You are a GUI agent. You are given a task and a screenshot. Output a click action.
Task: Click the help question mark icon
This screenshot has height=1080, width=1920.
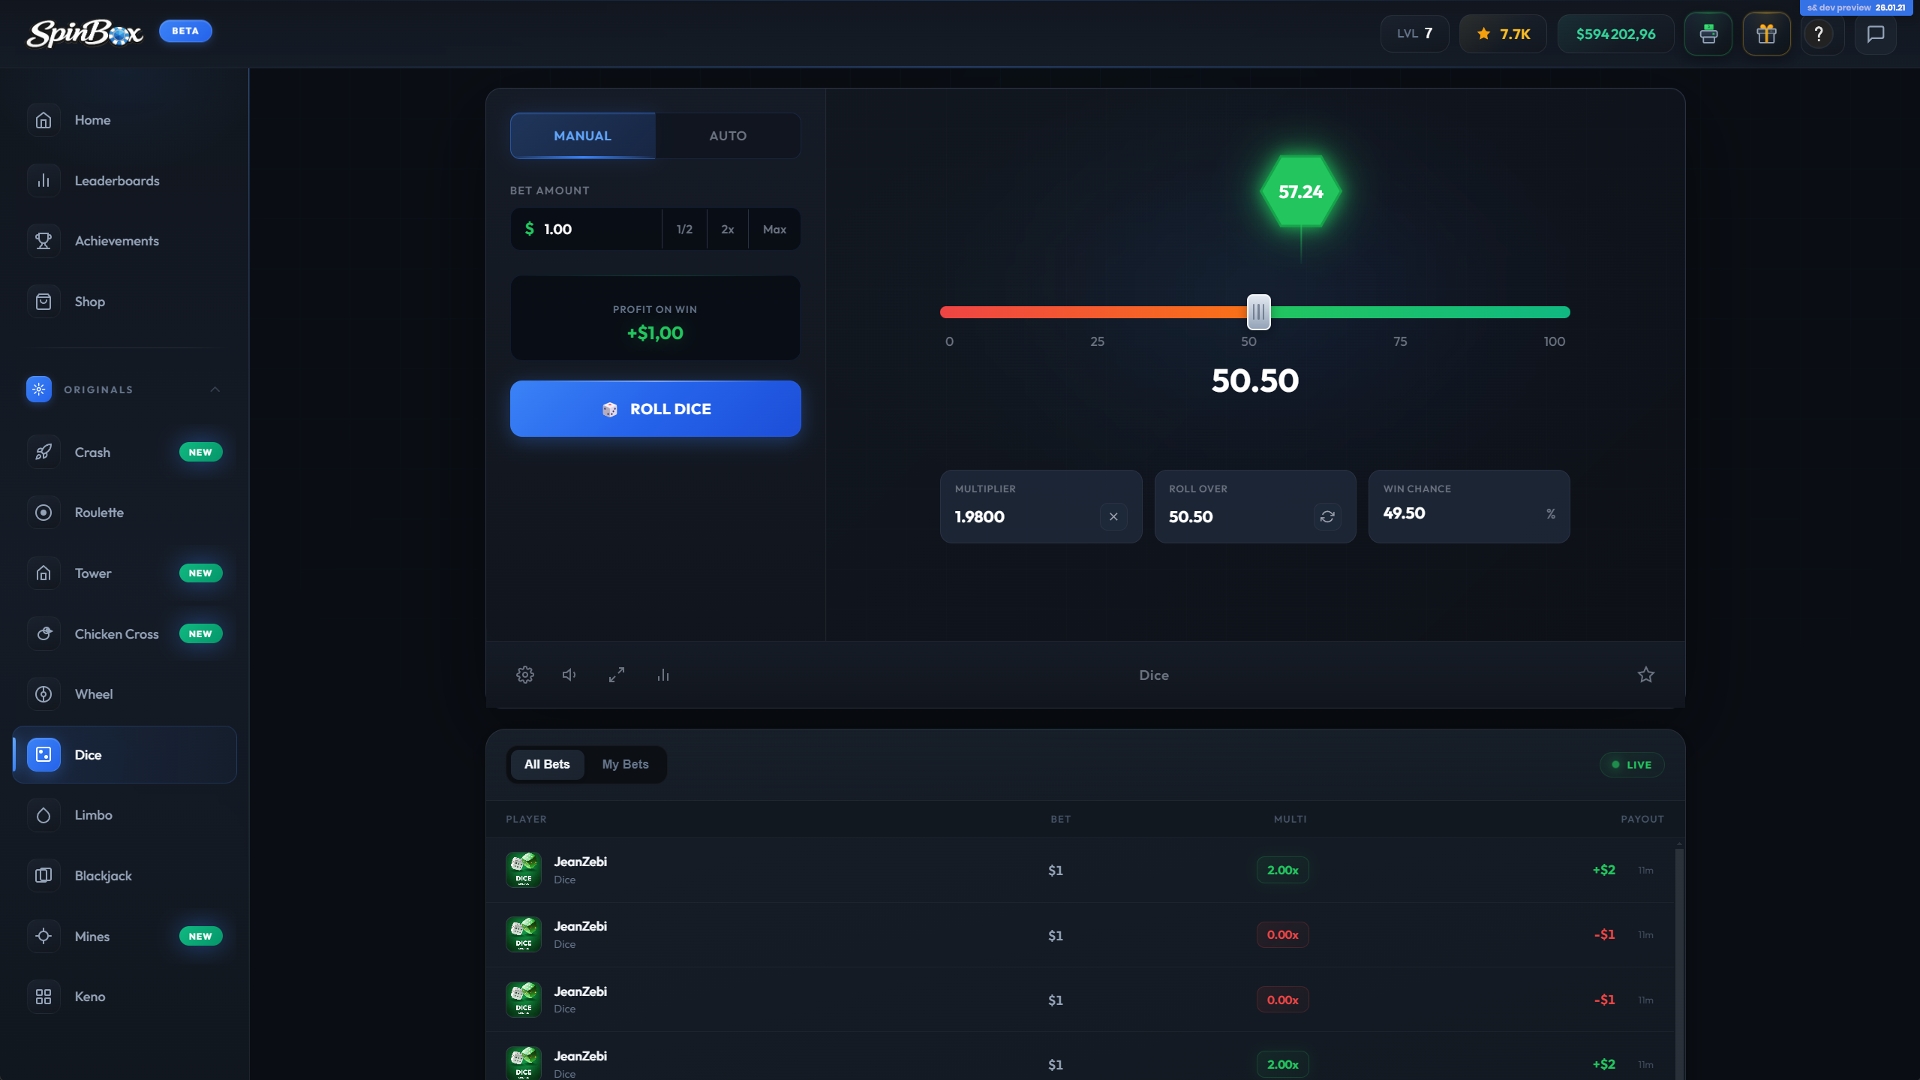pos(1819,34)
